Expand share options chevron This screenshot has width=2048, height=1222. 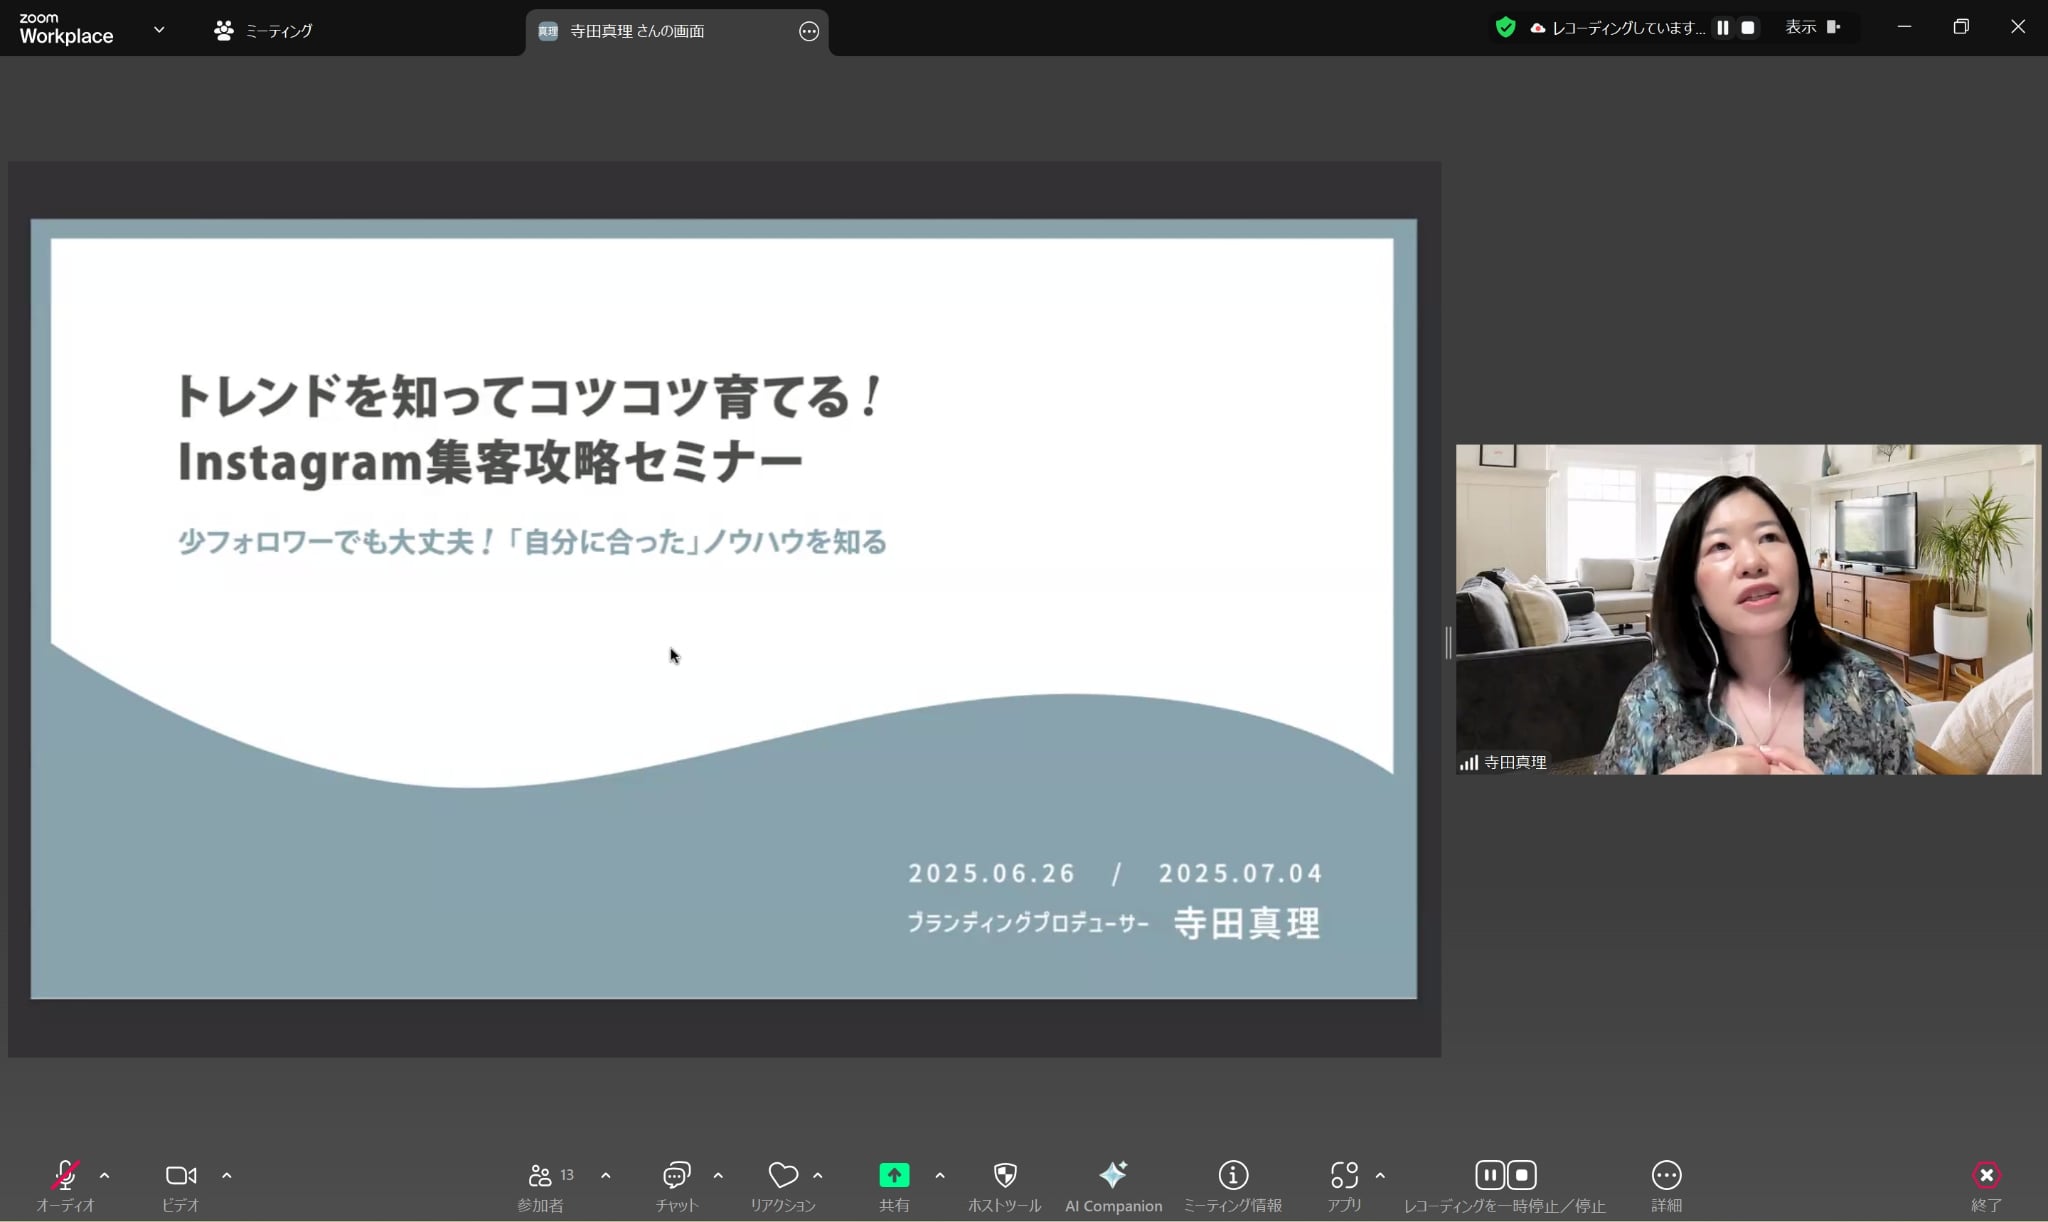pyautogui.click(x=940, y=1176)
